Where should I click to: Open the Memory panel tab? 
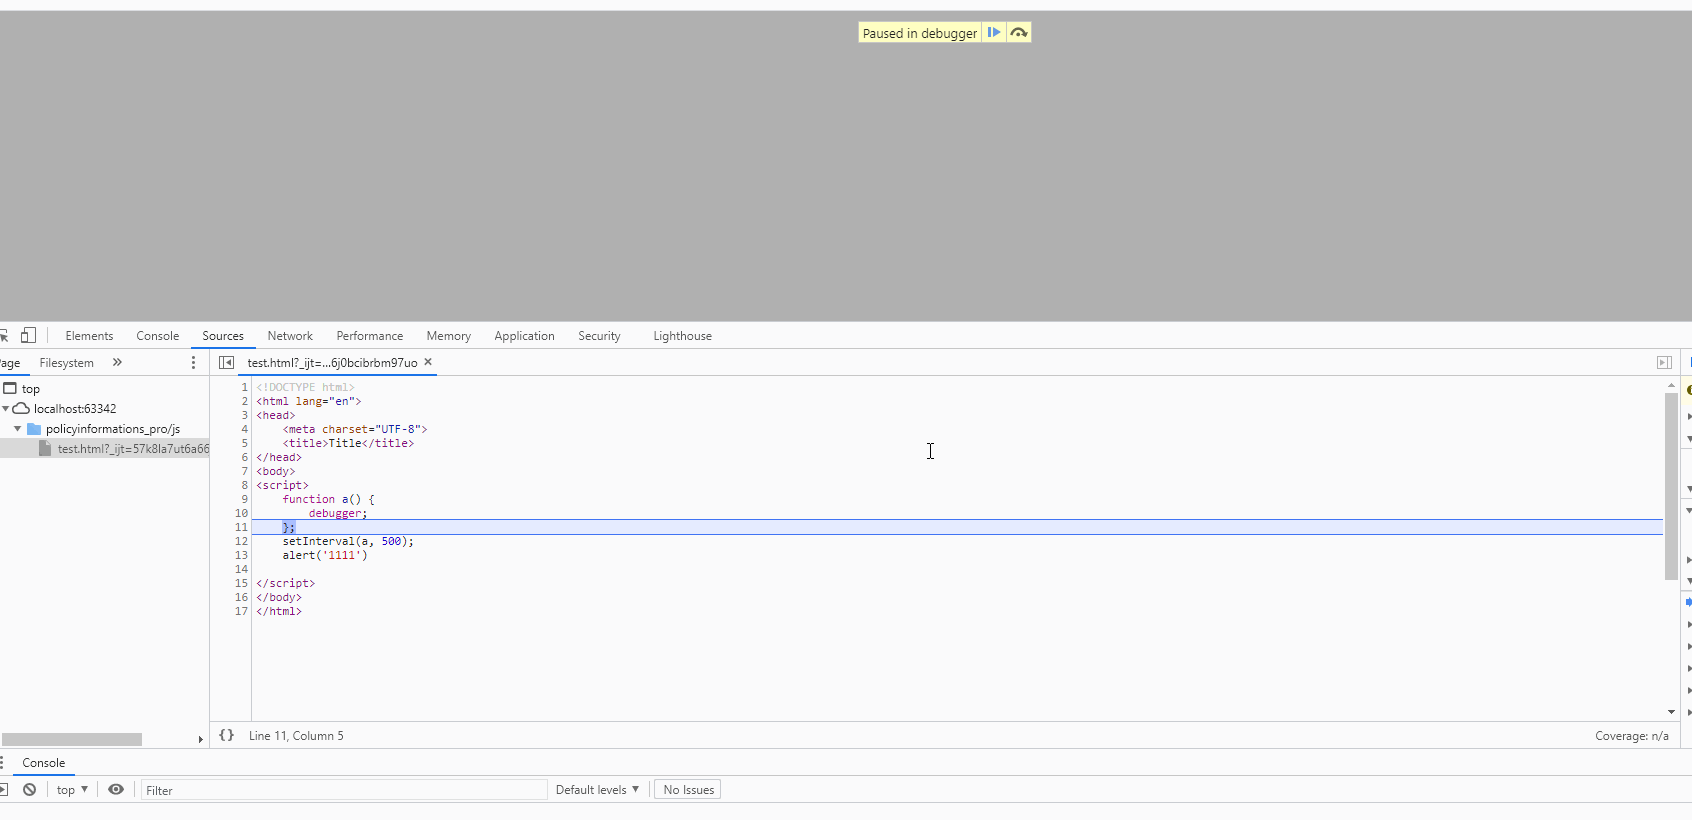[x=448, y=336]
